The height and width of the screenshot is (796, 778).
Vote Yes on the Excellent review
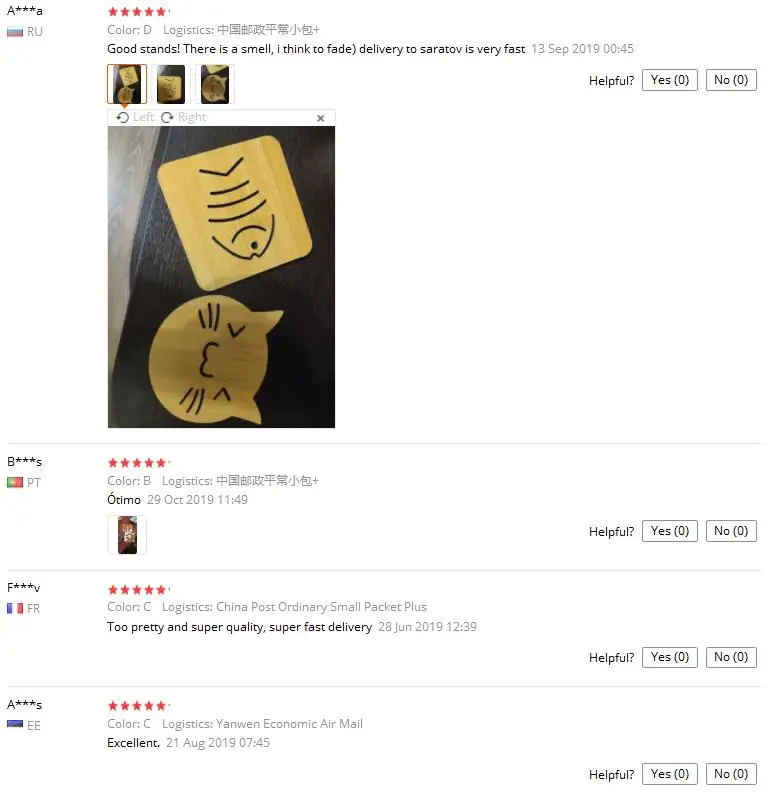coord(669,774)
